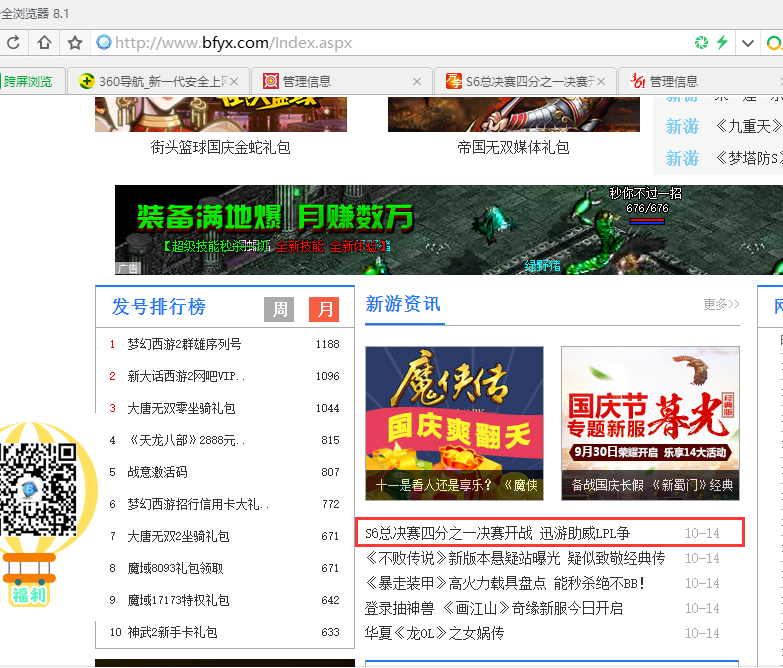Open 梦幻西游招行信用卡大礼 entry

point(198,504)
